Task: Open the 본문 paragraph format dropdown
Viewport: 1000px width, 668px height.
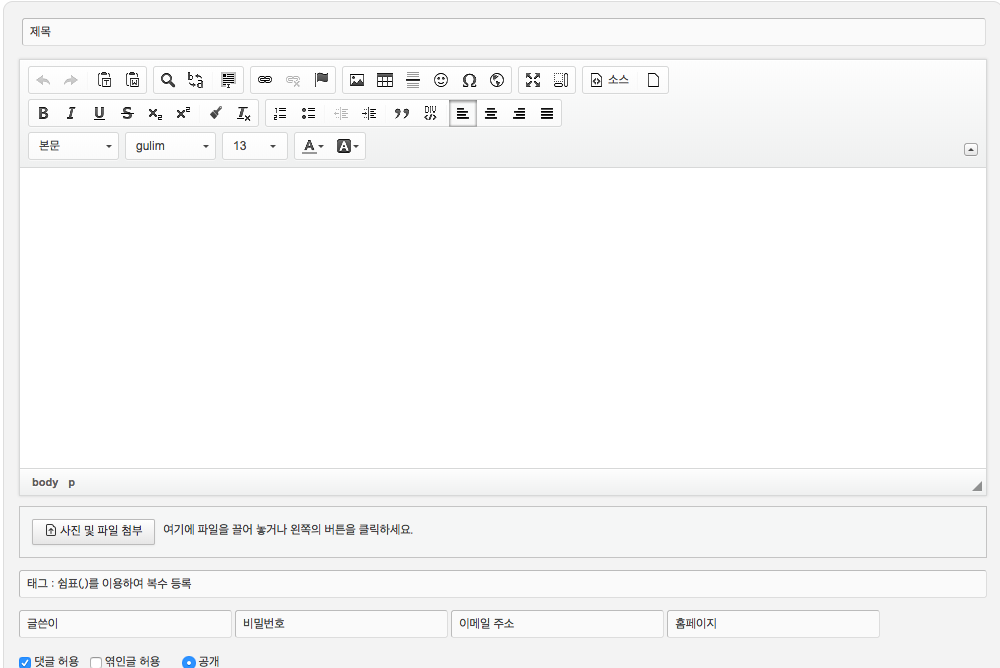Action: (74, 146)
